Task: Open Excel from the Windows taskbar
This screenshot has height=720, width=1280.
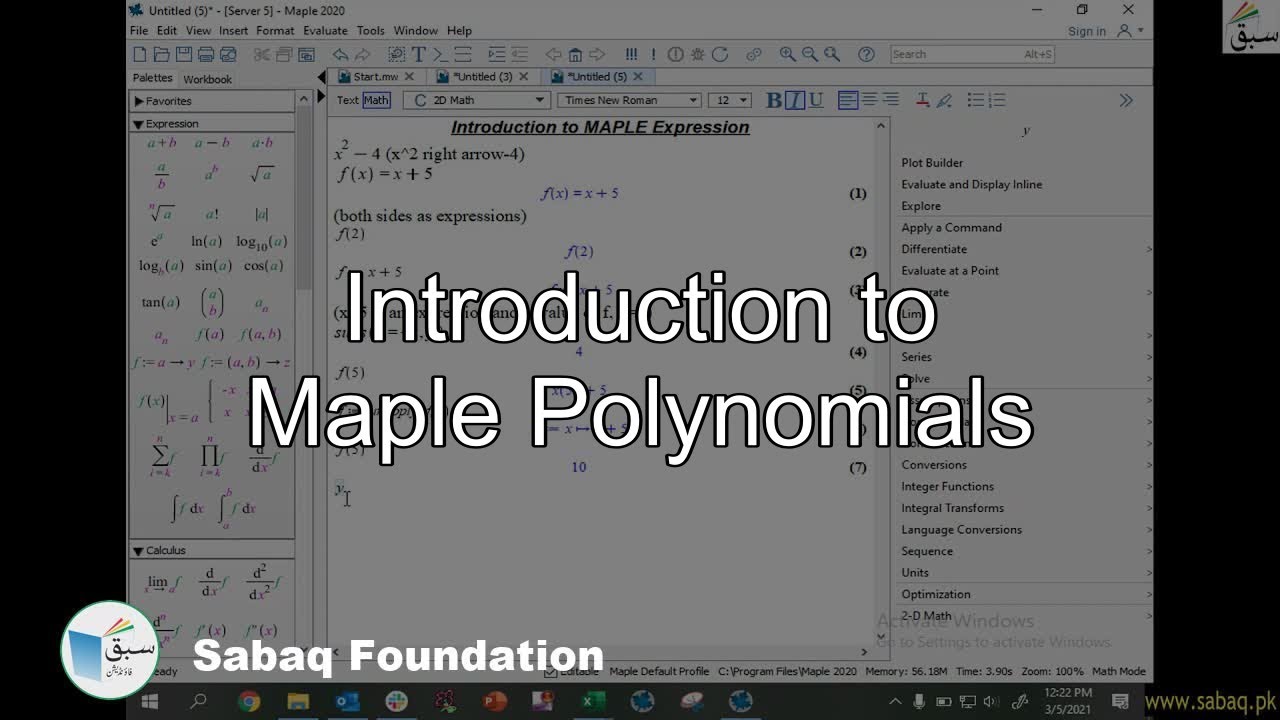Action: pyautogui.click(x=593, y=702)
